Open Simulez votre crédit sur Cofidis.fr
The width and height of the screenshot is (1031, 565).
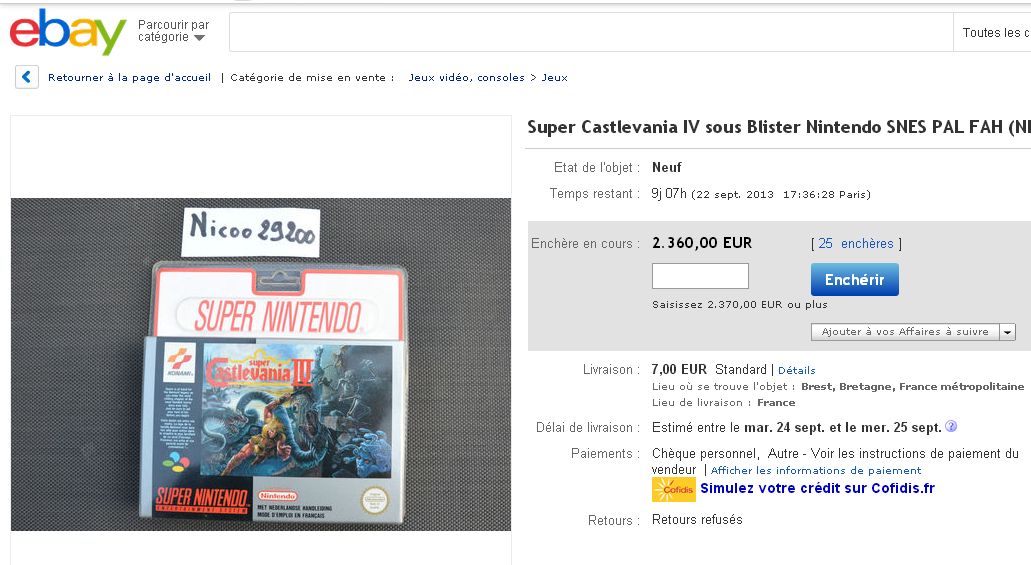(x=817, y=488)
